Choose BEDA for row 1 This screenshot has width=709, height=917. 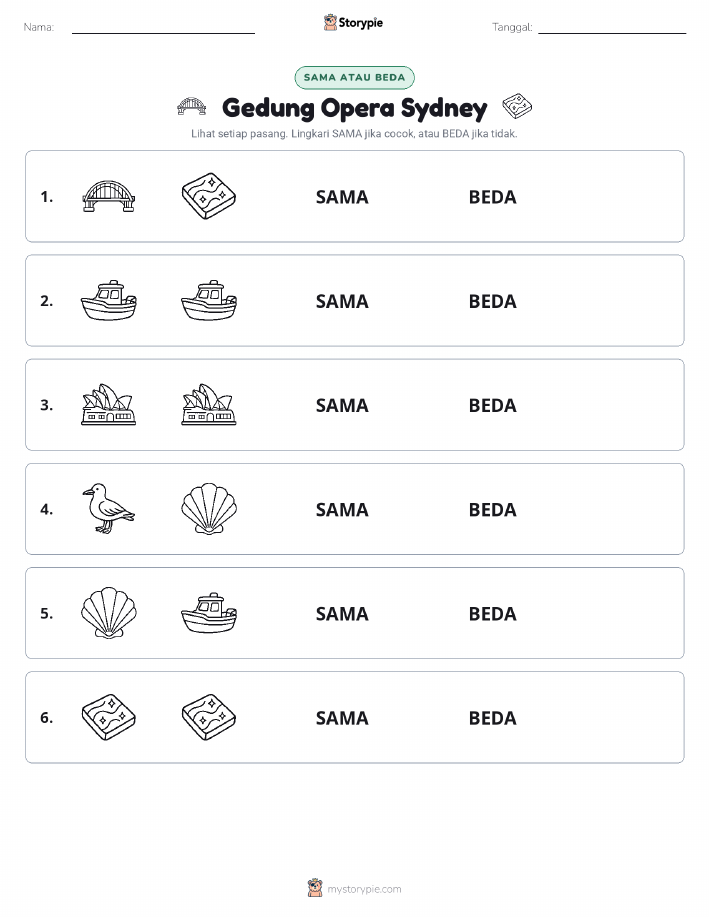point(493,197)
